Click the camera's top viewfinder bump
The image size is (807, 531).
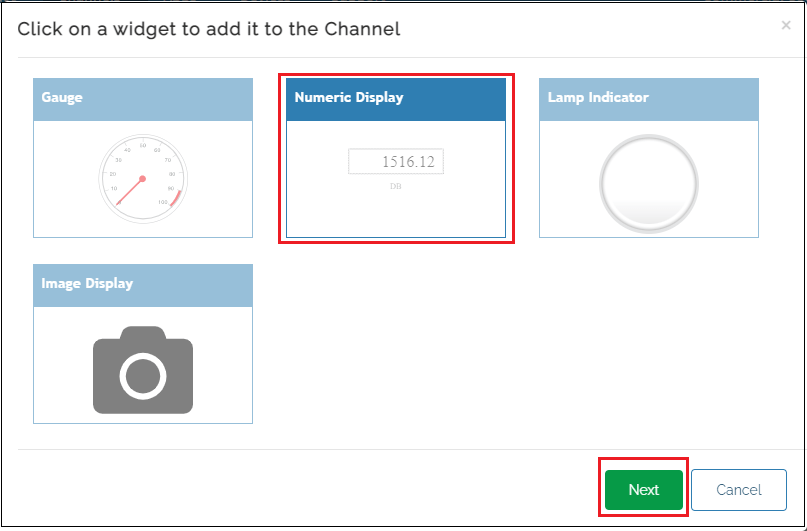pyautogui.click(x=143, y=332)
